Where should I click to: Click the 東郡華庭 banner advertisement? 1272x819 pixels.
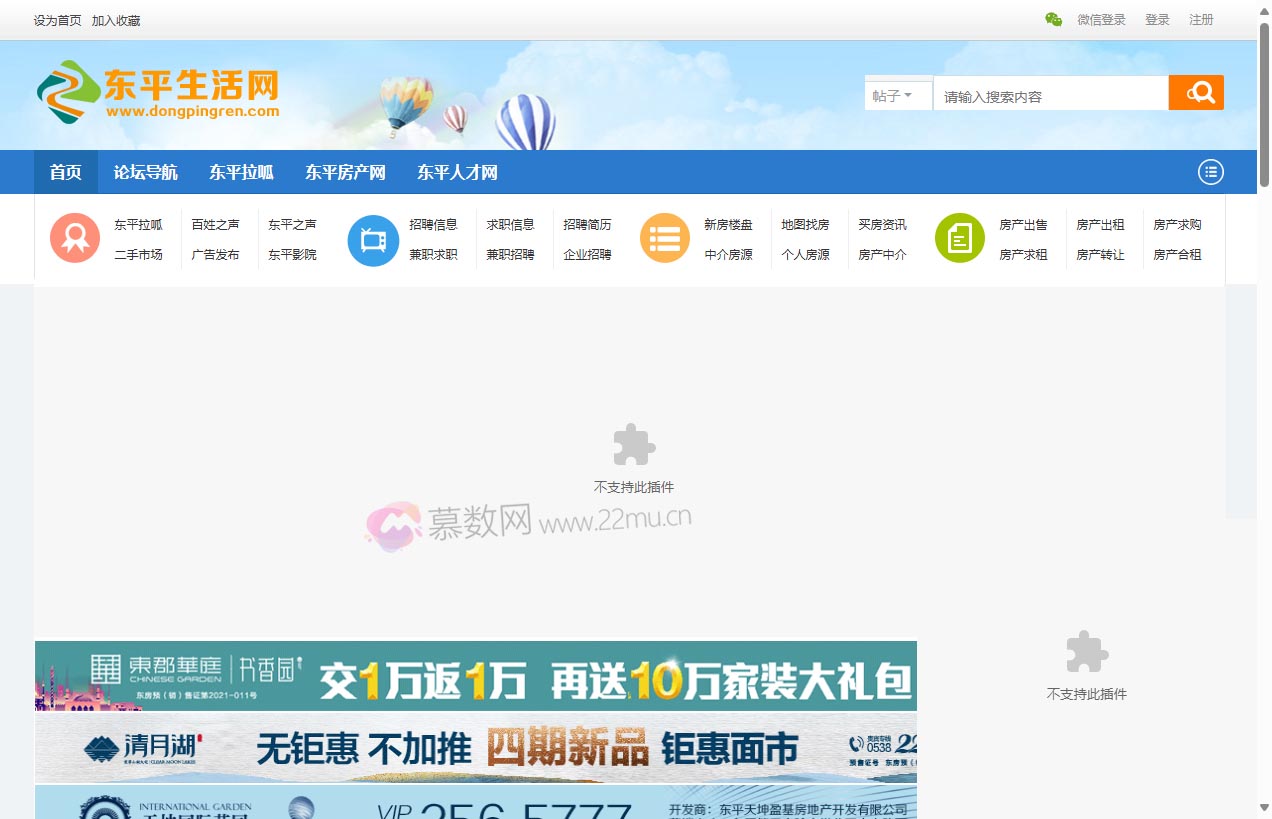pos(475,676)
